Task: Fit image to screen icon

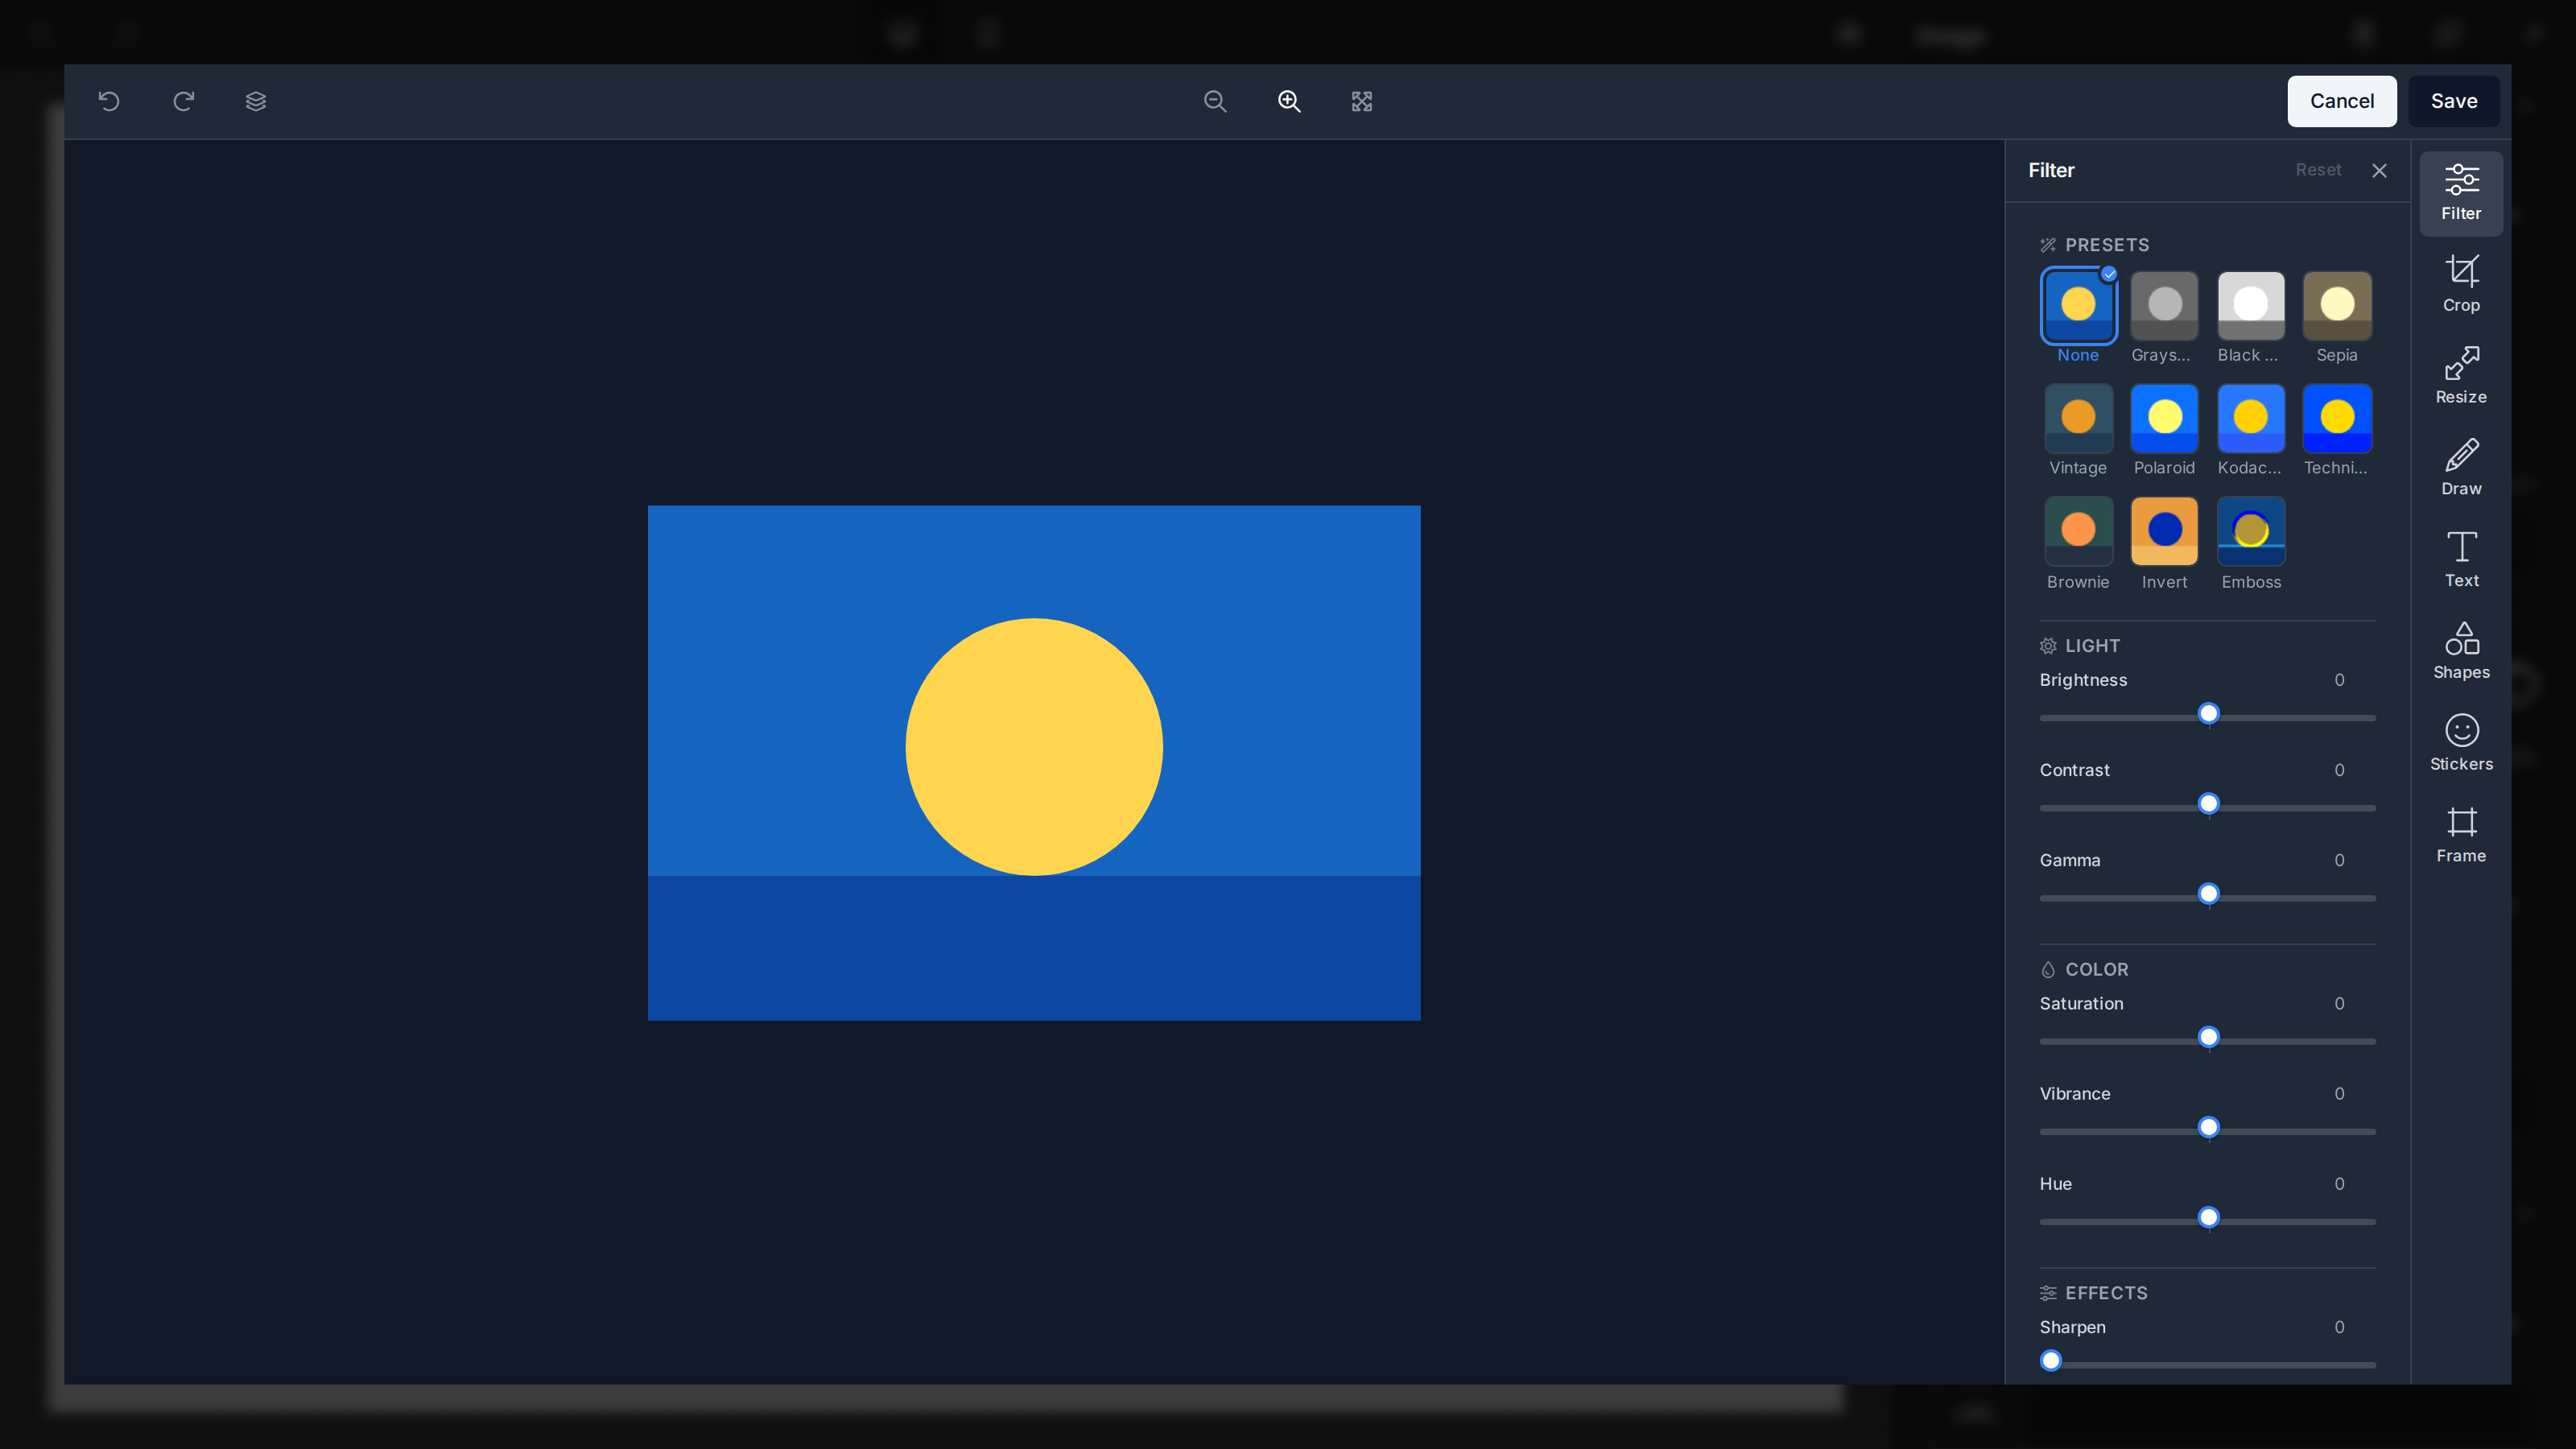Action: [1362, 101]
